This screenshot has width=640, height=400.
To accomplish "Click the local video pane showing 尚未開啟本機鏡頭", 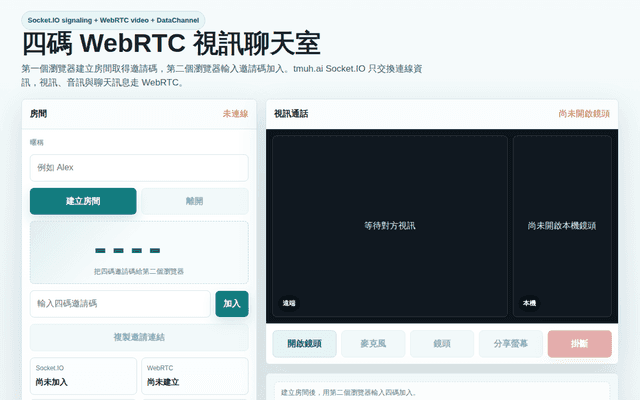I will point(562,226).
